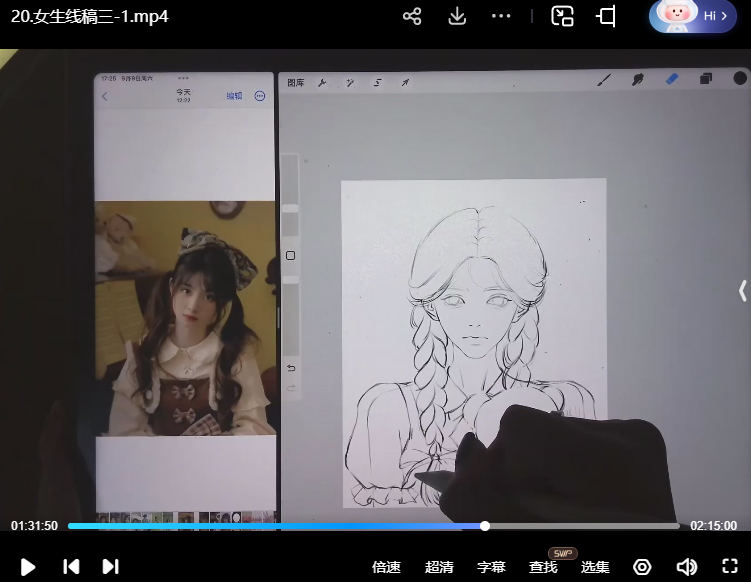This screenshot has width=751, height=582.
Task: Mute the volume speaker icon
Action: [x=686, y=567]
